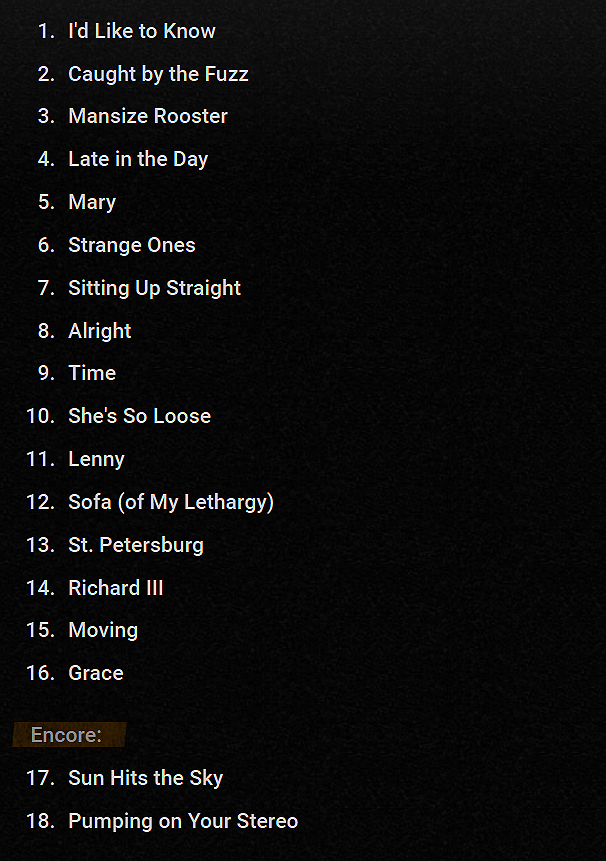Screen dimensions: 606x861
Task: Open the "Strange Ones" song link
Action: coord(132,245)
